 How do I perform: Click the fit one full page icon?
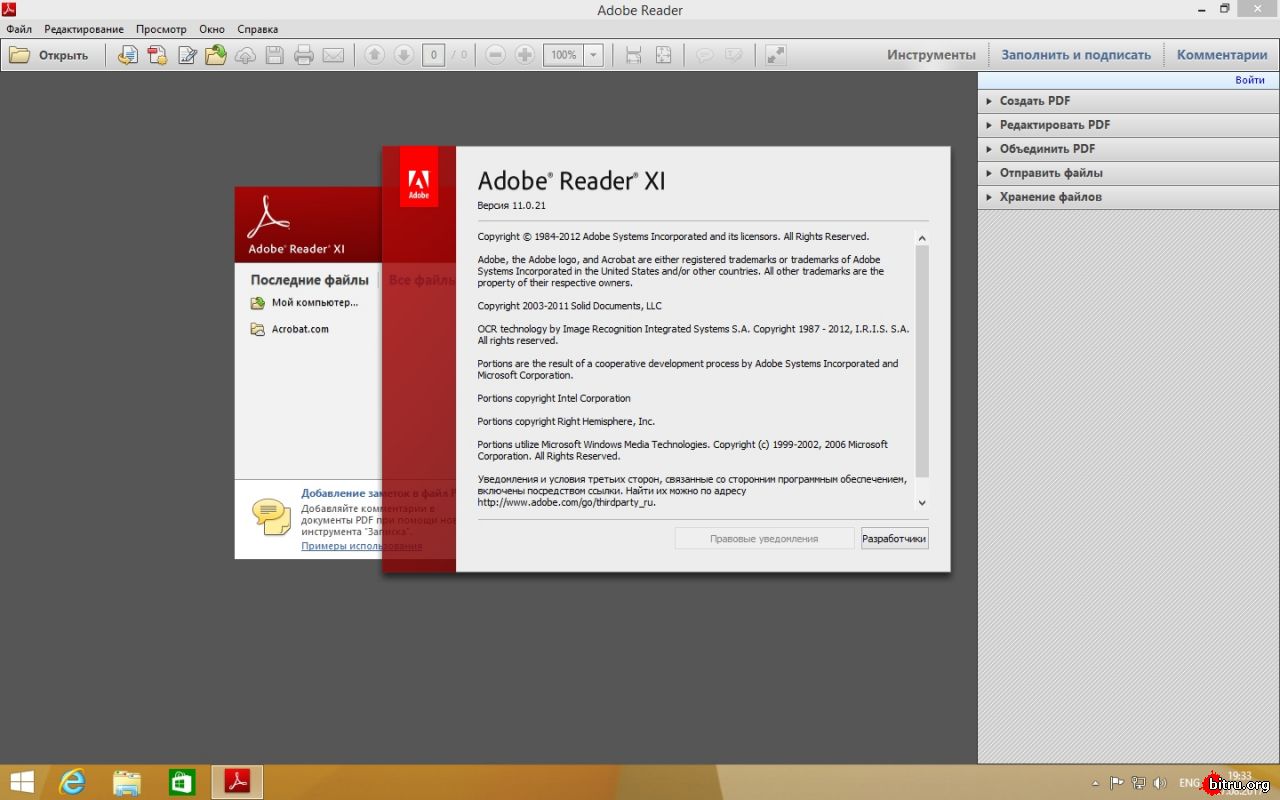coord(663,55)
